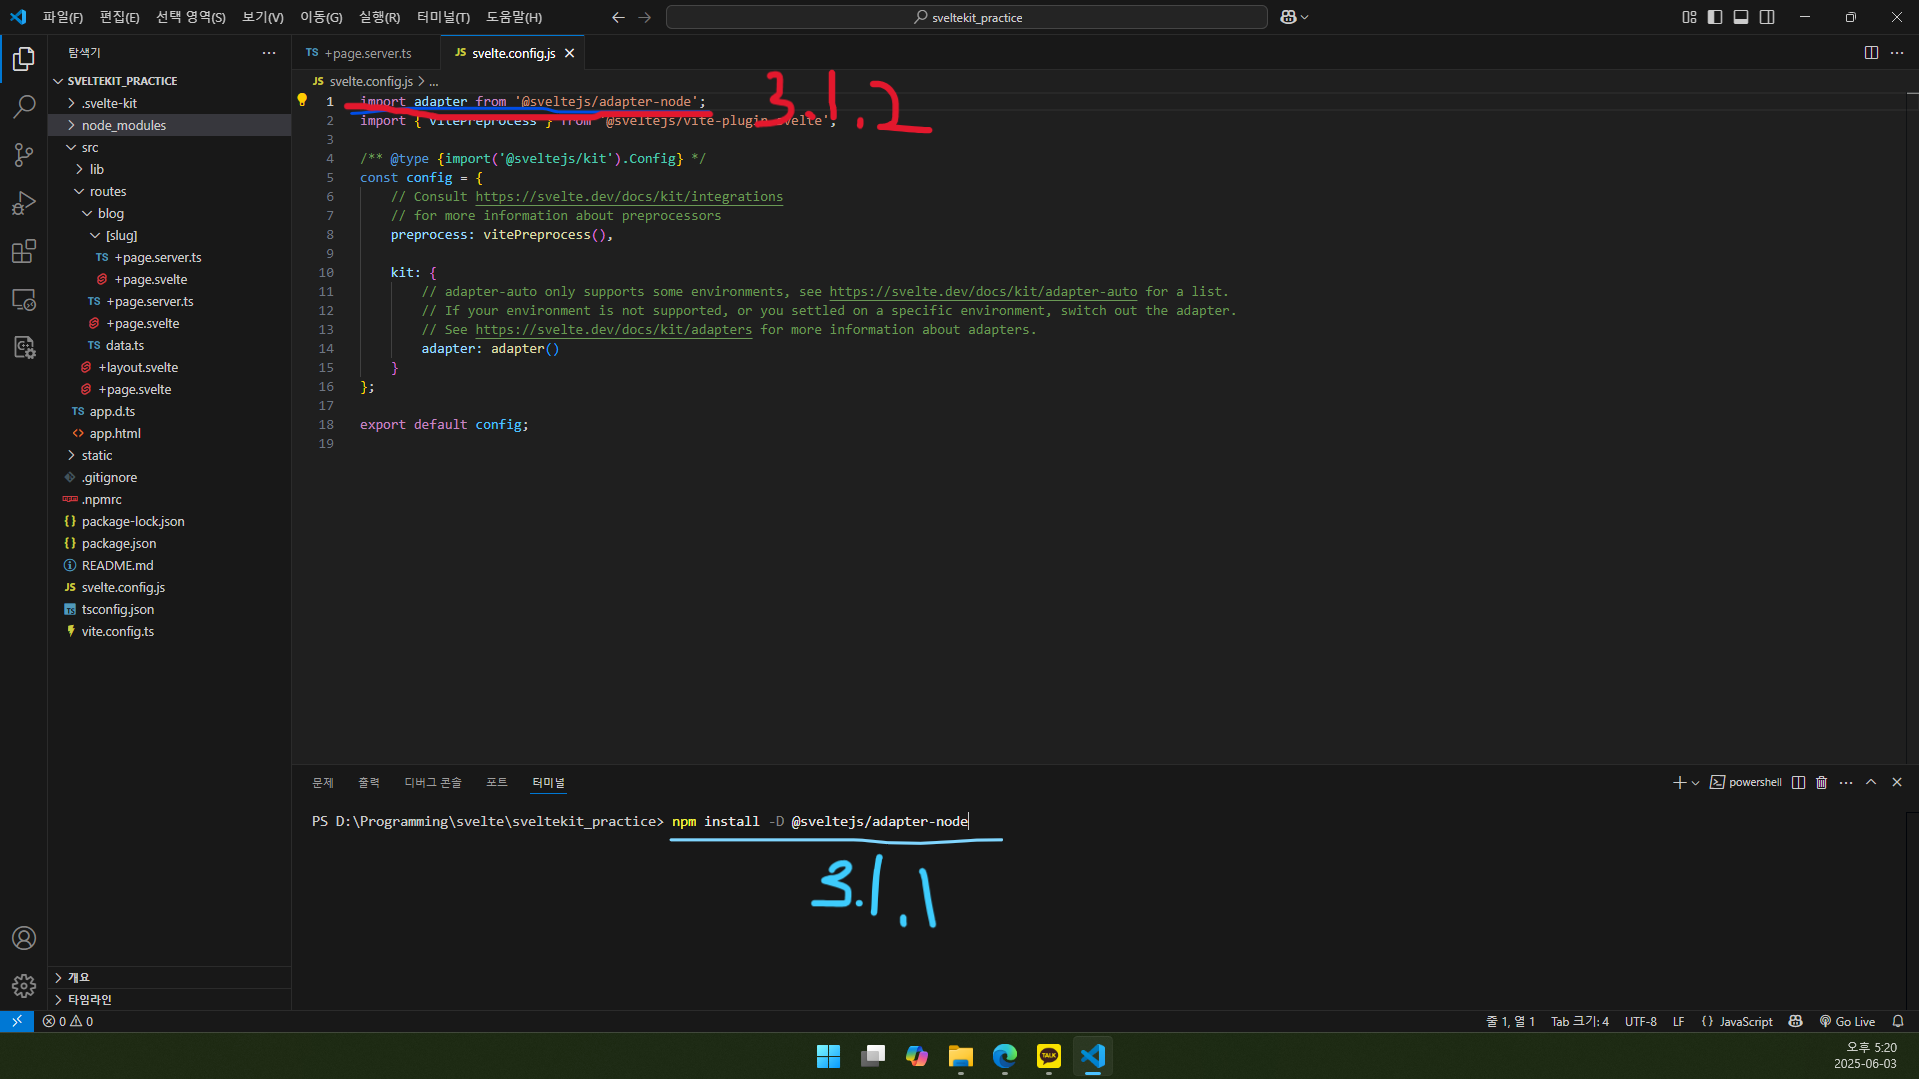
Task: Expand the node_modules folder
Action: coord(170,125)
